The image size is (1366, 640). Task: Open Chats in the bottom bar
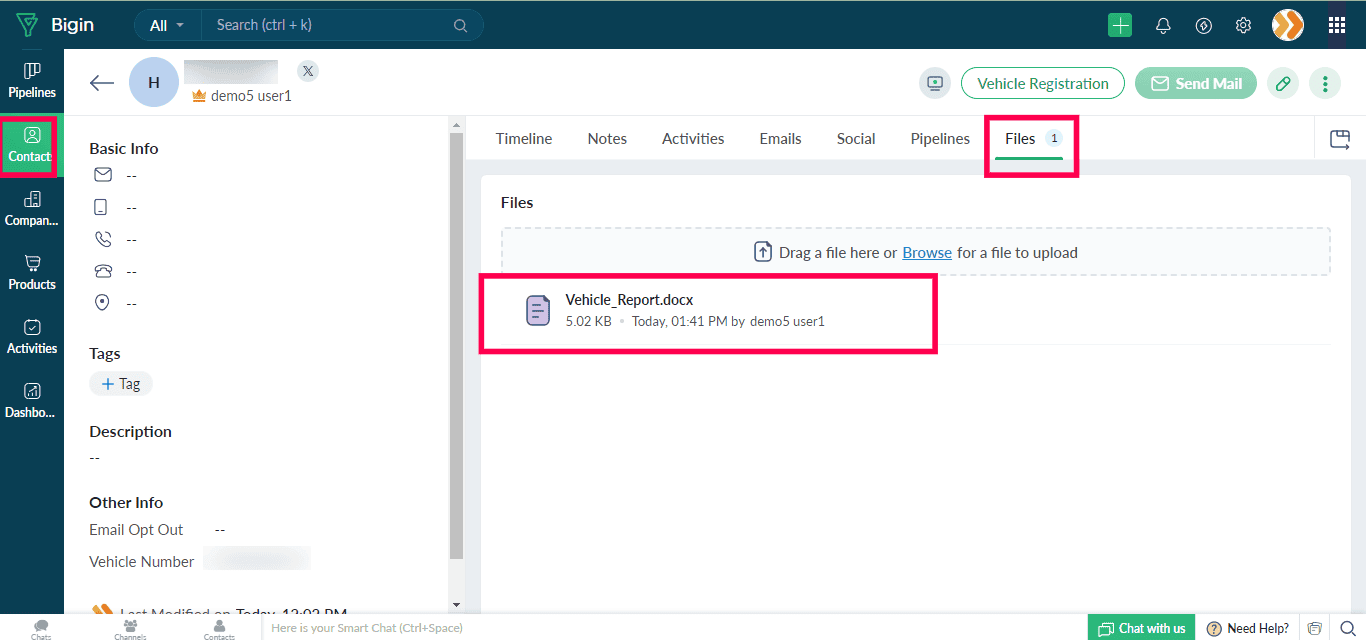[41, 628]
